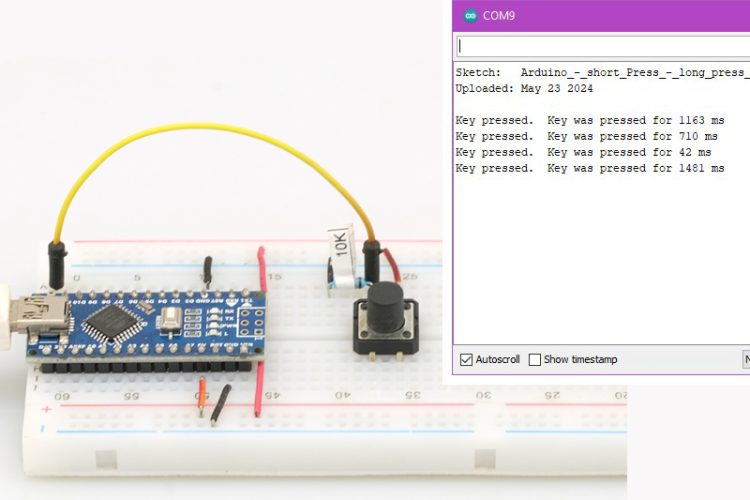
Task: Enable the Show timestamp checkbox
Action: coord(535,359)
